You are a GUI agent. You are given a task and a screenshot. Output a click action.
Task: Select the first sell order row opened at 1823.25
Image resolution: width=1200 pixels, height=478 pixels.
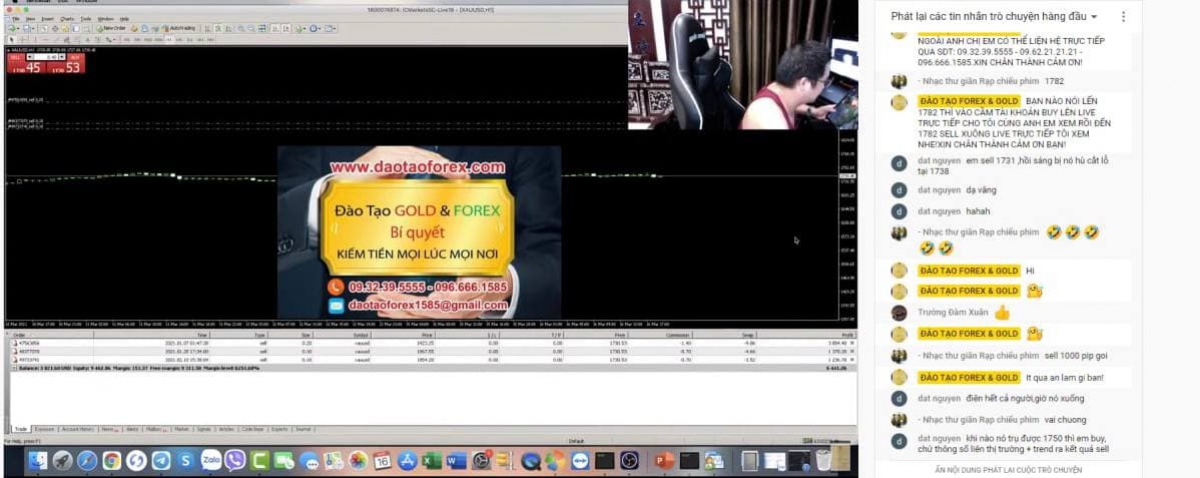433,343
